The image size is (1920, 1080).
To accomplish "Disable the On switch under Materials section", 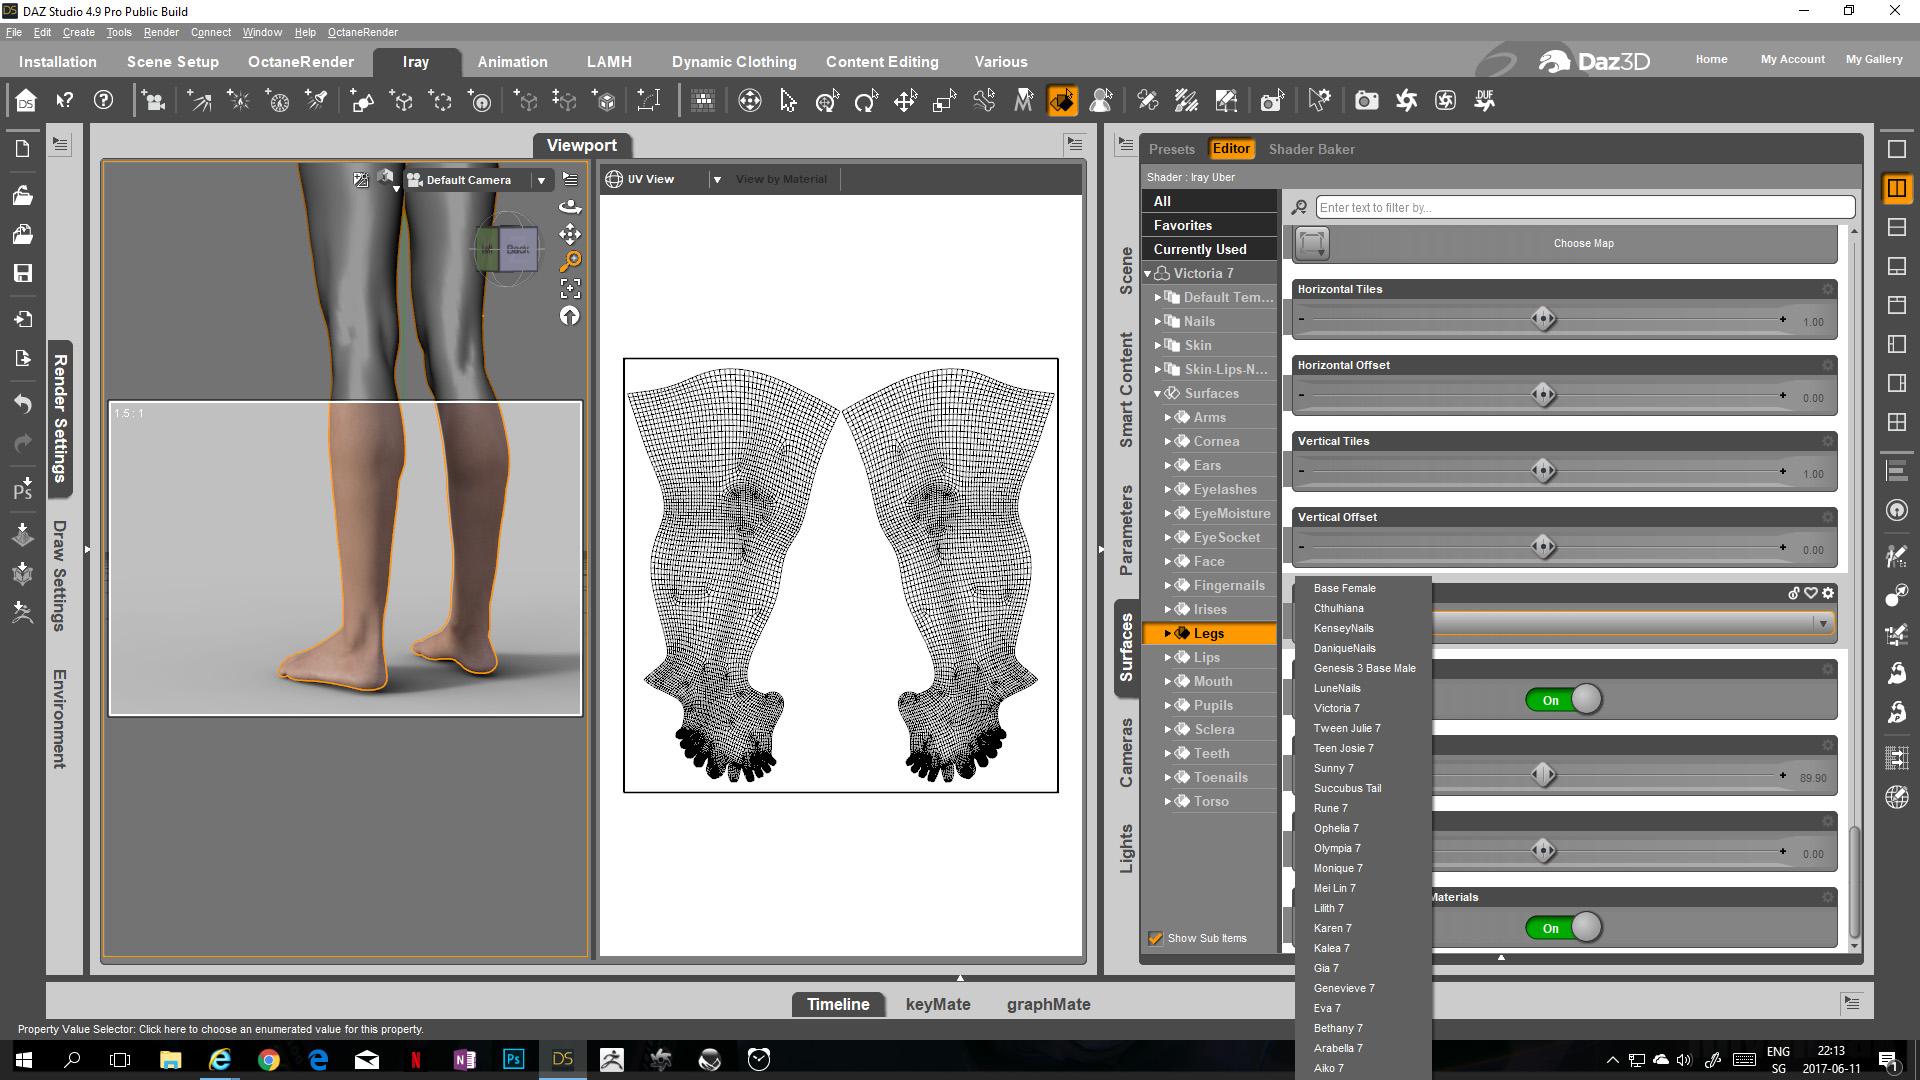I will click(1565, 927).
